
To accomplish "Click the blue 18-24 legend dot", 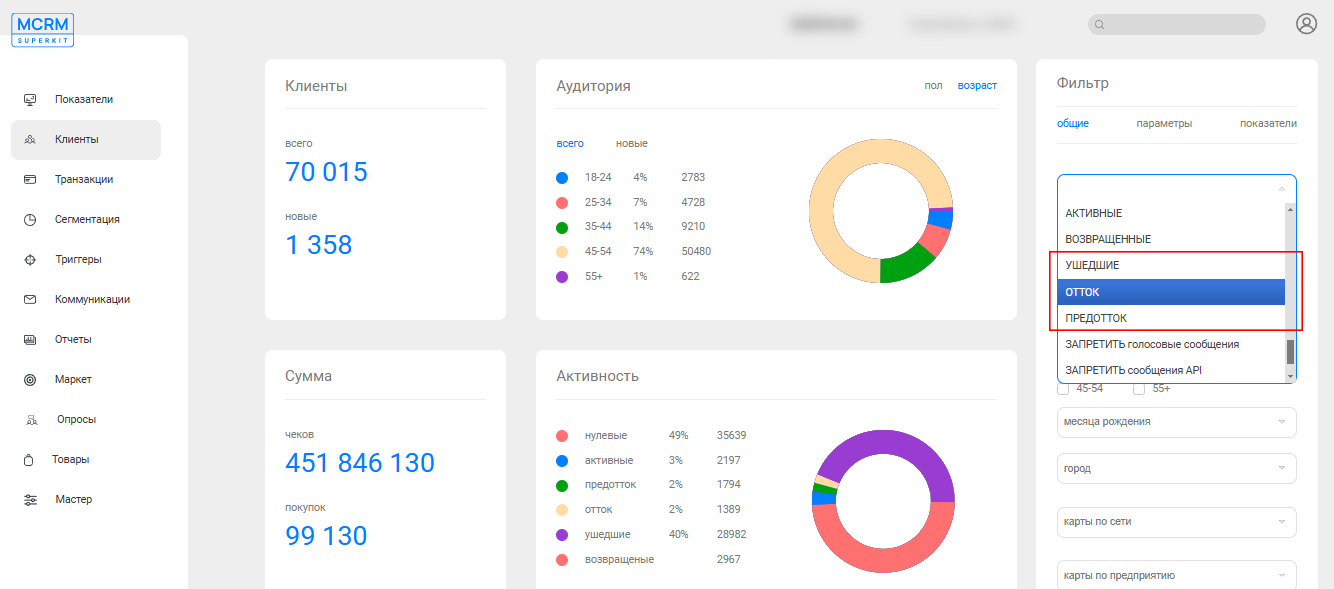I will (562, 178).
